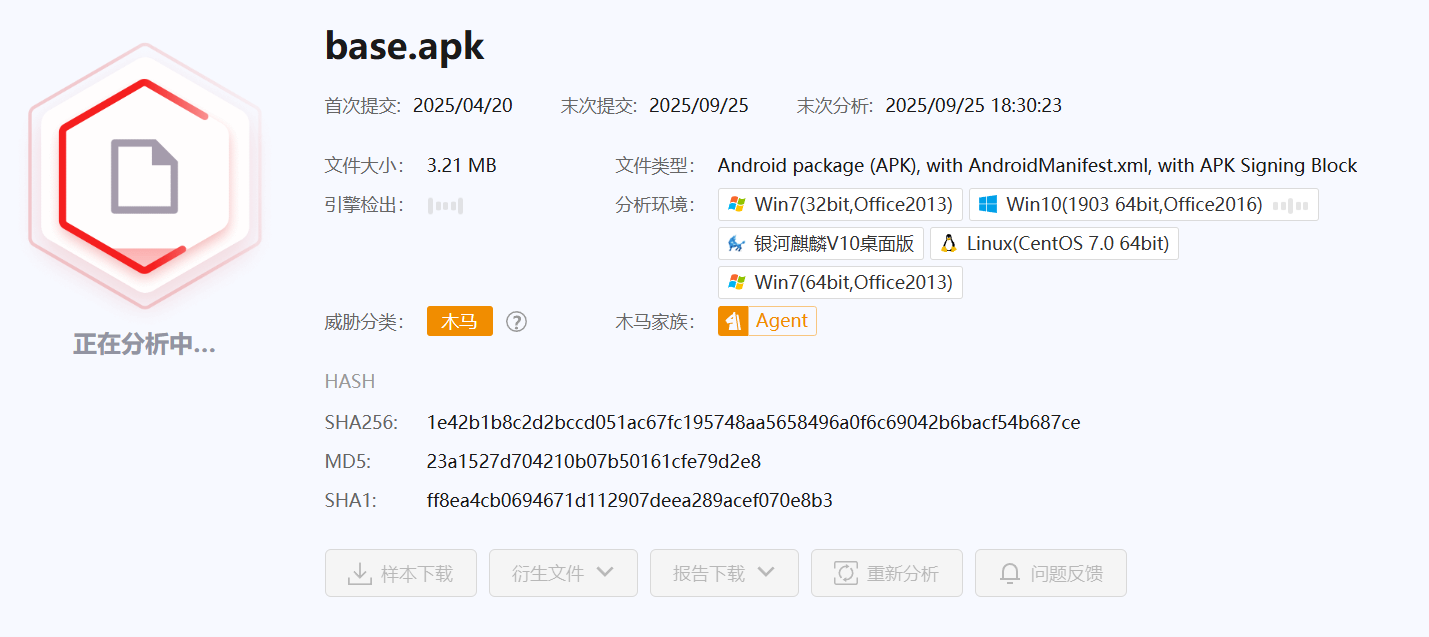Open the Agent trojan family link
The width and height of the screenshot is (1429, 637).
point(781,321)
